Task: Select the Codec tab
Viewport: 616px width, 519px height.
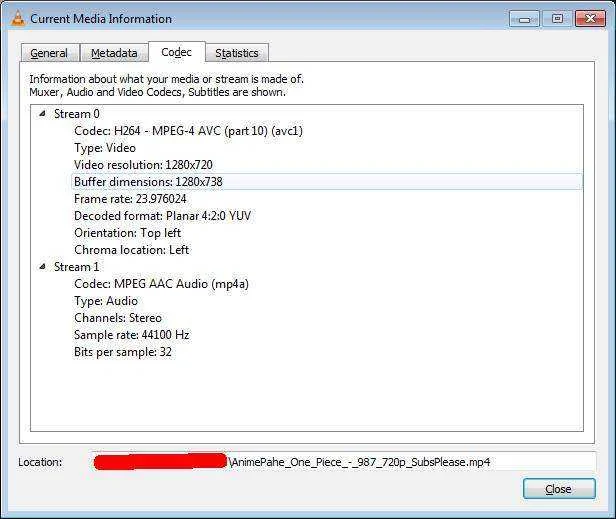Action: click(177, 52)
